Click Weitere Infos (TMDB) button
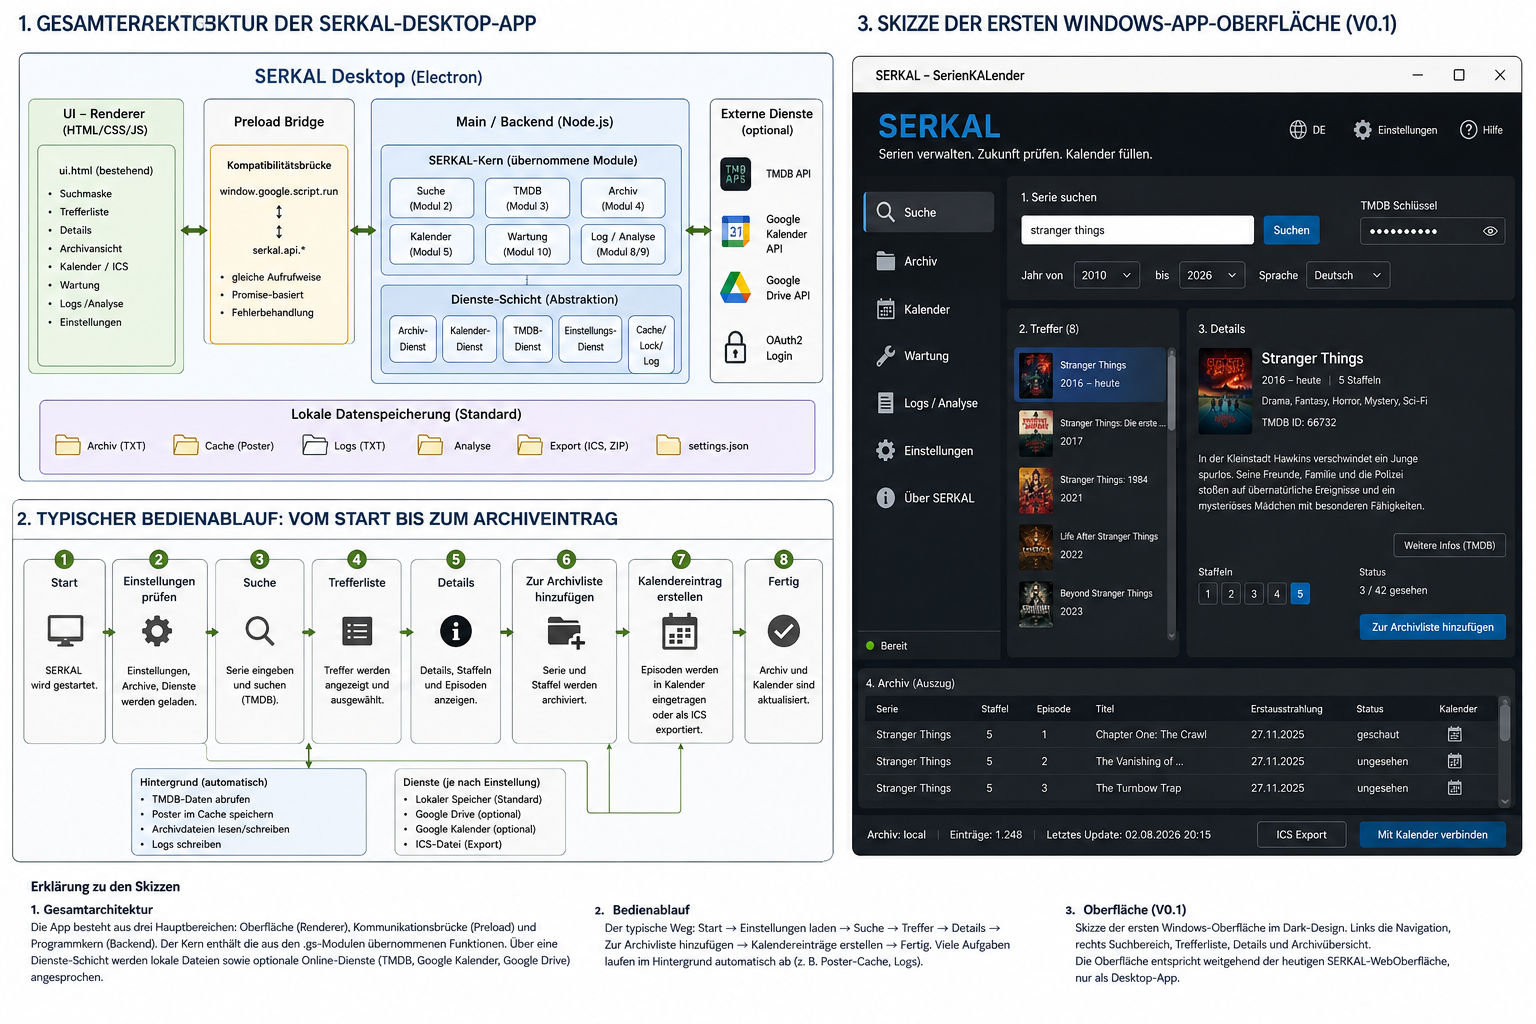 (1449, 545)
